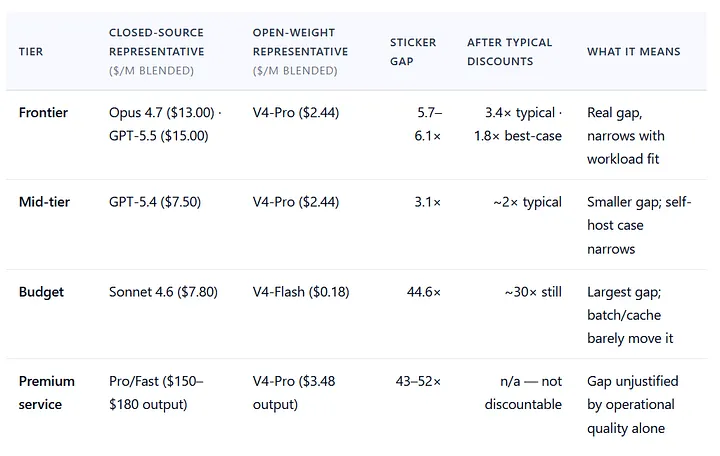Click the GPT-5.4 ($7.50) cell

point(155,202)
